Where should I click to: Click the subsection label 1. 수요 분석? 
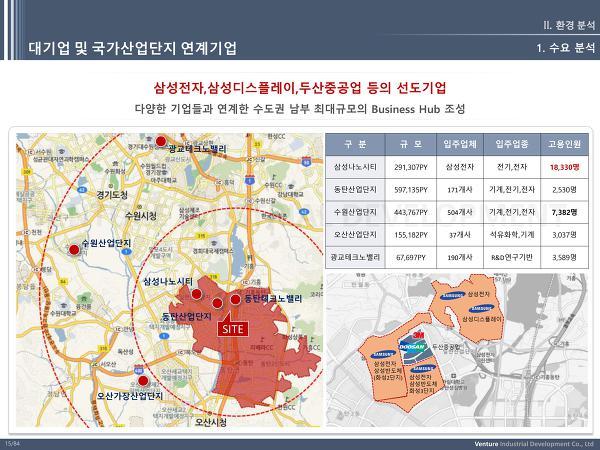click(566, 48)
